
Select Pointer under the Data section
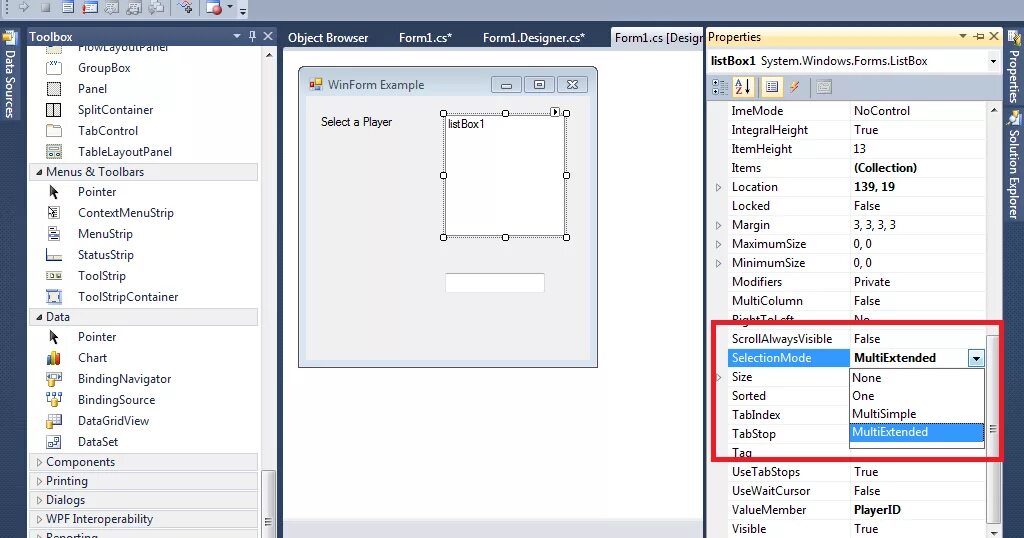click(97, 337)
